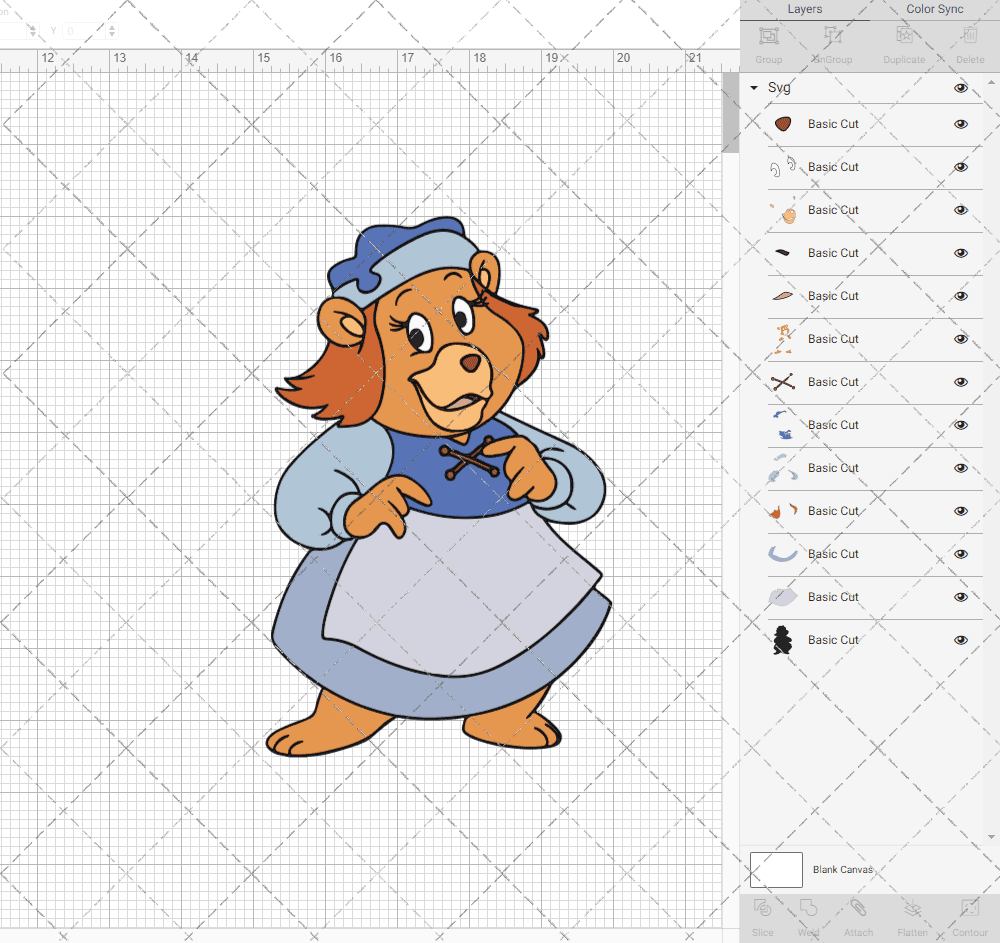Select the orange muzzle layer thumbnail
Viewport: 1000px width, 943px height.
tap(784, 210)
